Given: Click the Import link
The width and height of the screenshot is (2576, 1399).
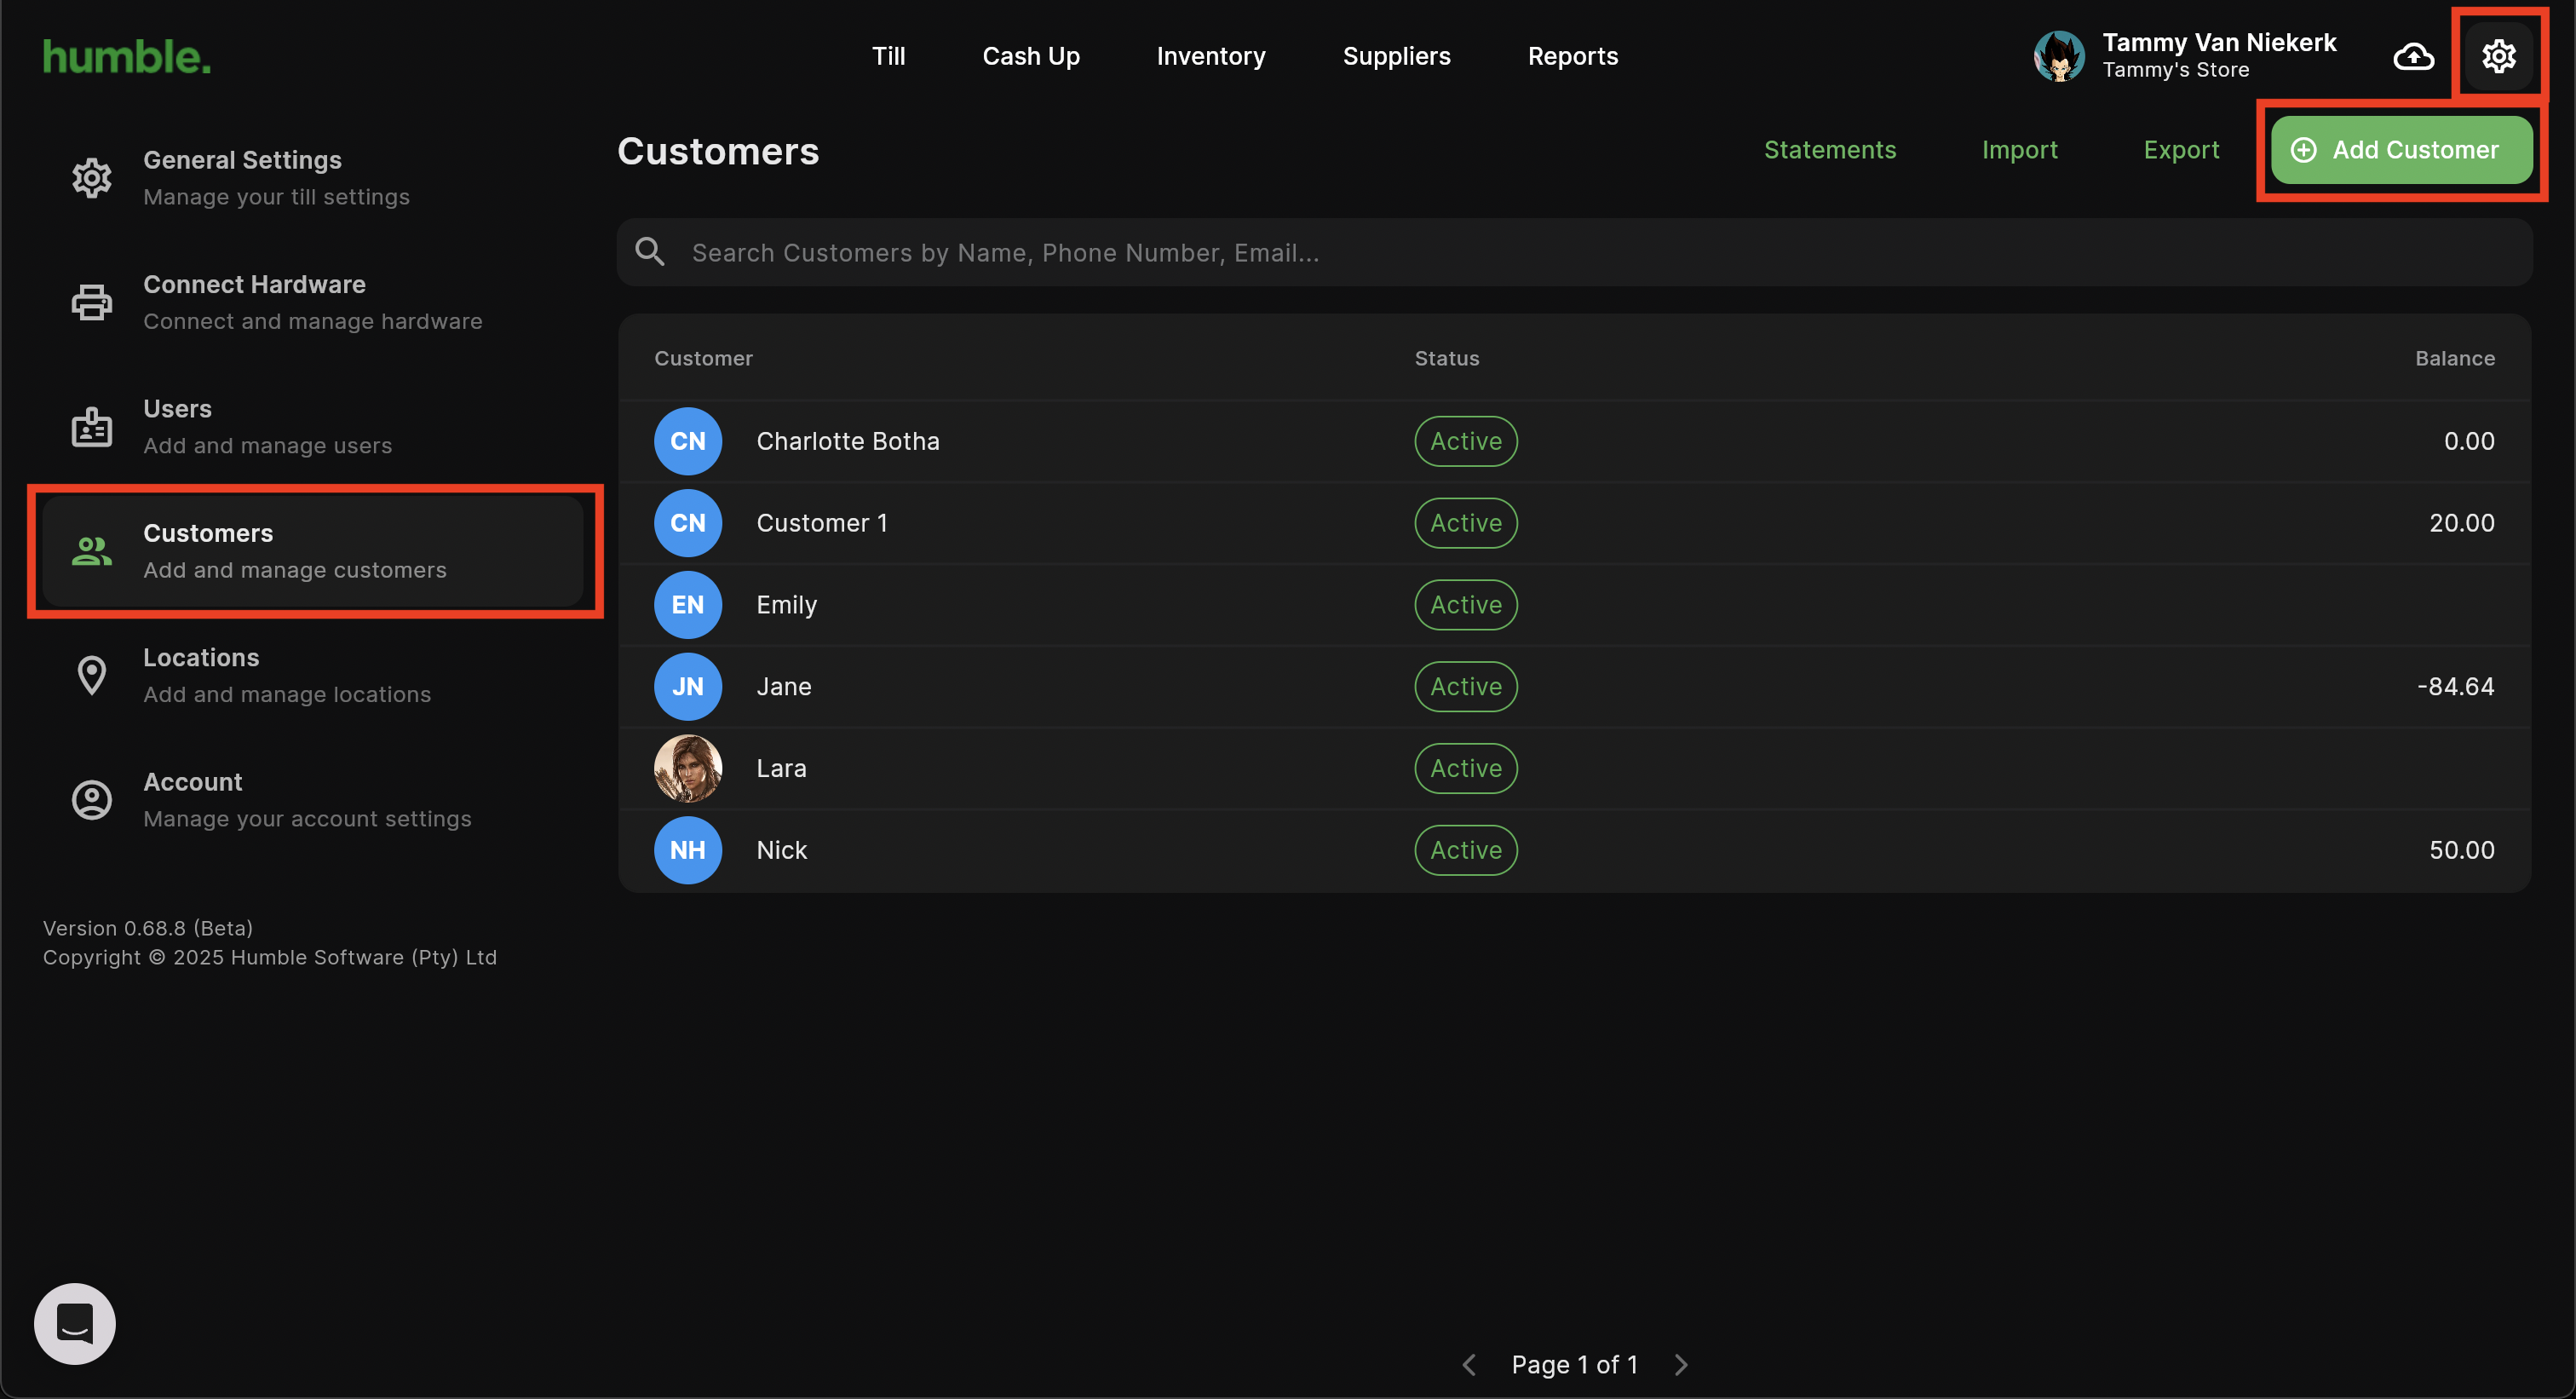Looking at the screenshot, I should 2019,150.
